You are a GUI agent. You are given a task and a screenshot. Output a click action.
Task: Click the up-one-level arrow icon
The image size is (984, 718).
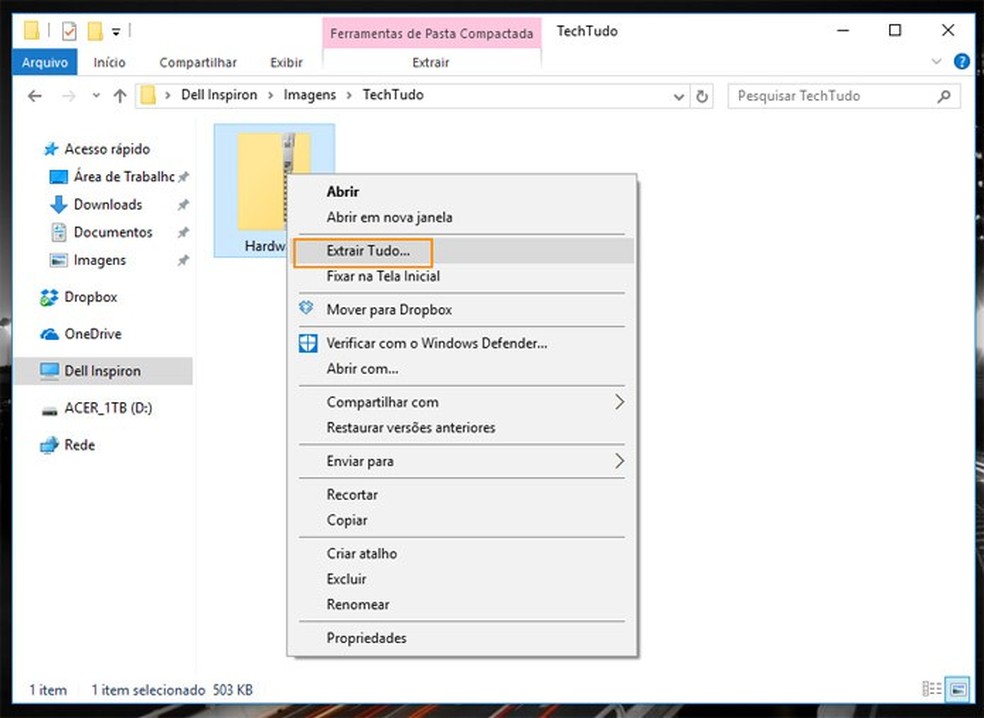tap(120, 96)
